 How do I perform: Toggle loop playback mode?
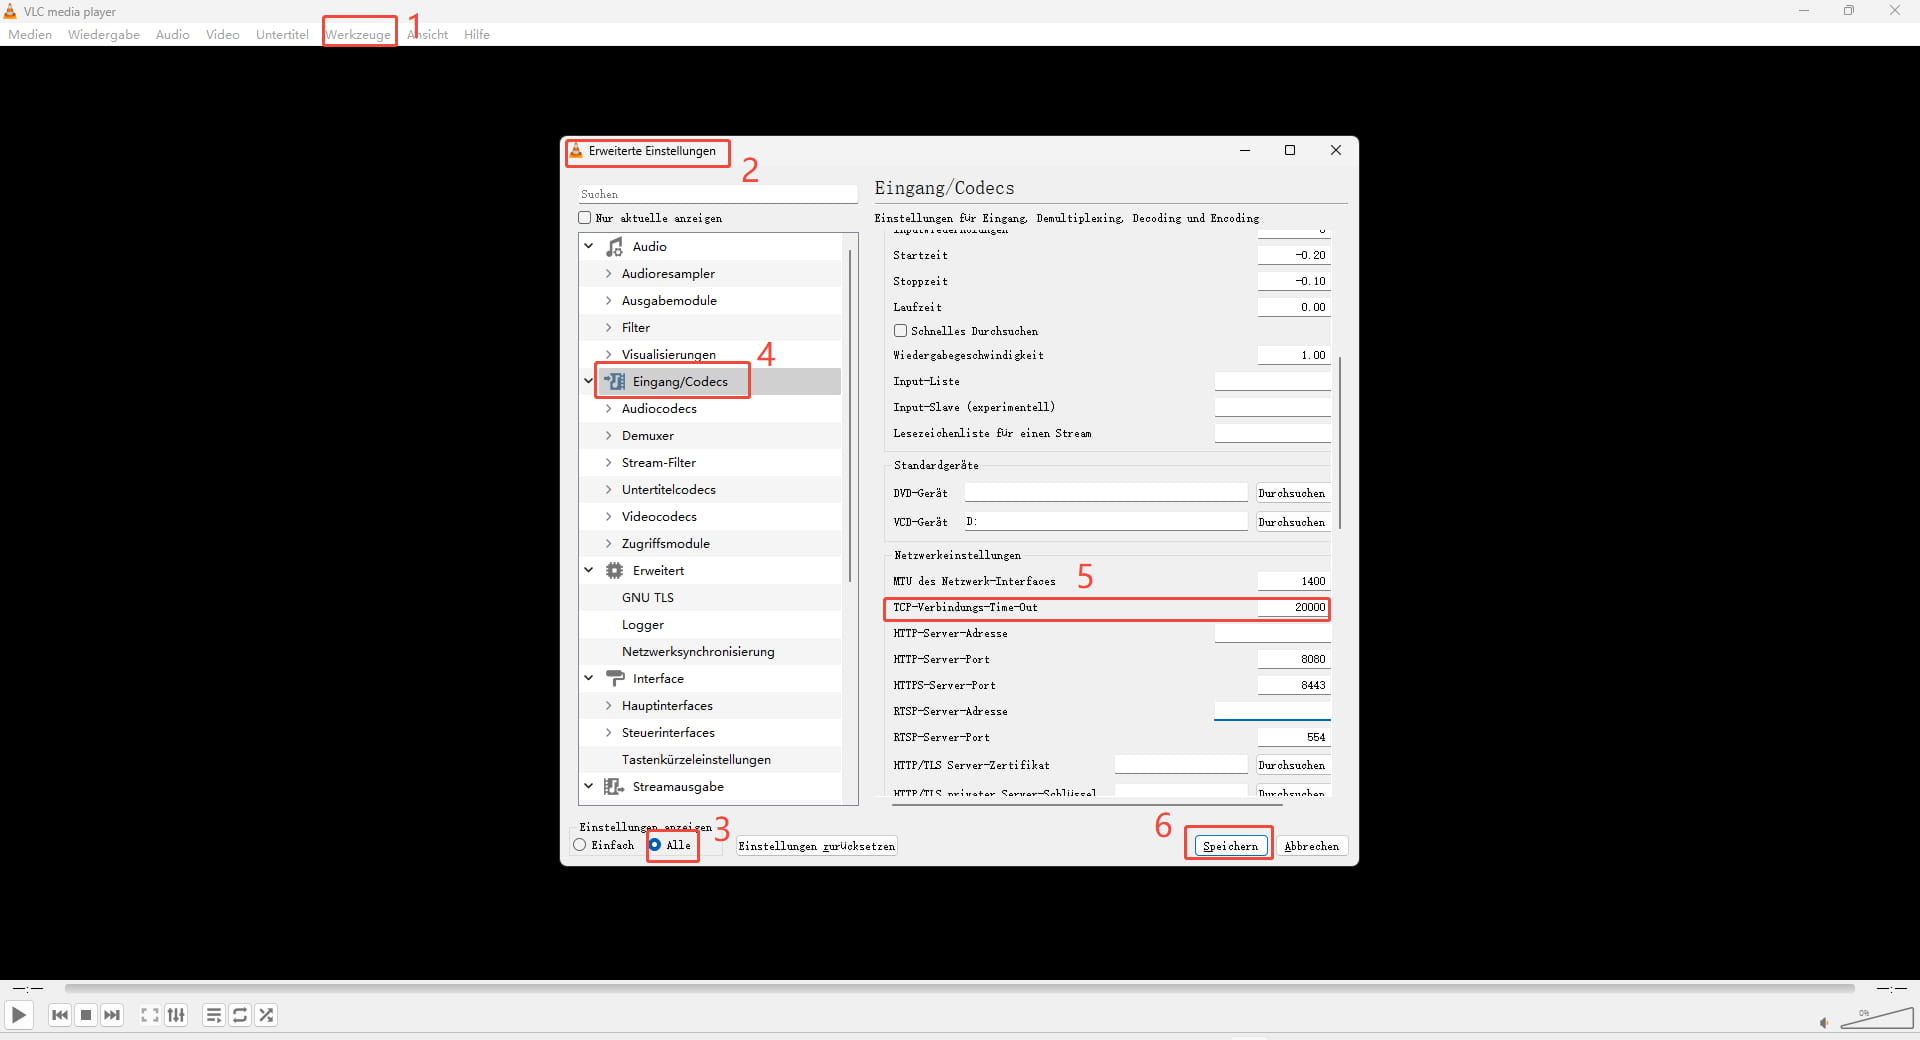(x=240, y=1015)
